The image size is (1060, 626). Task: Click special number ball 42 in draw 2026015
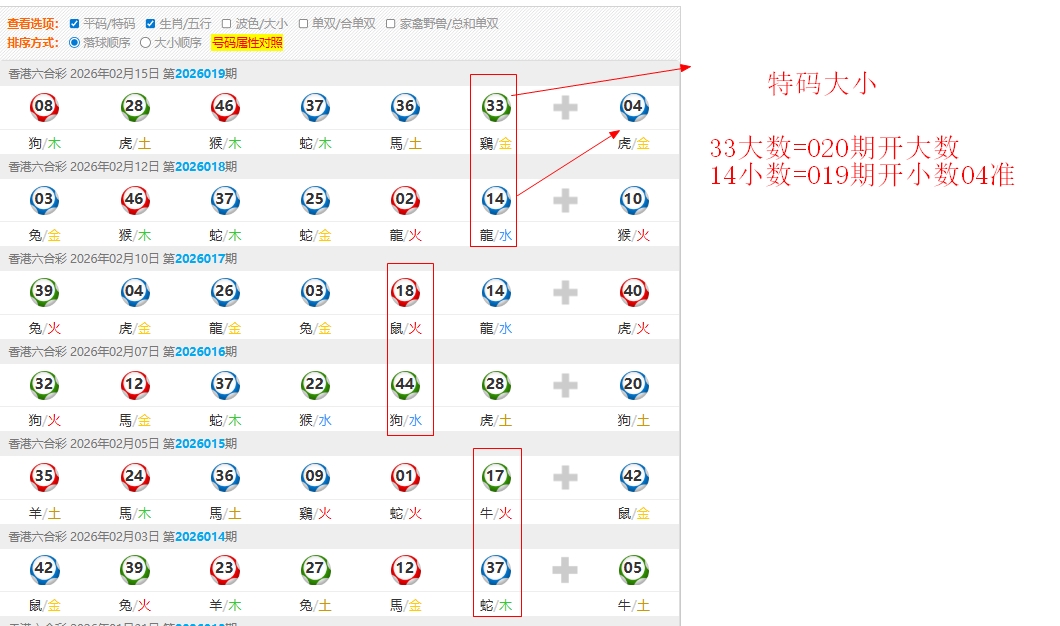(x=633, y=476)
